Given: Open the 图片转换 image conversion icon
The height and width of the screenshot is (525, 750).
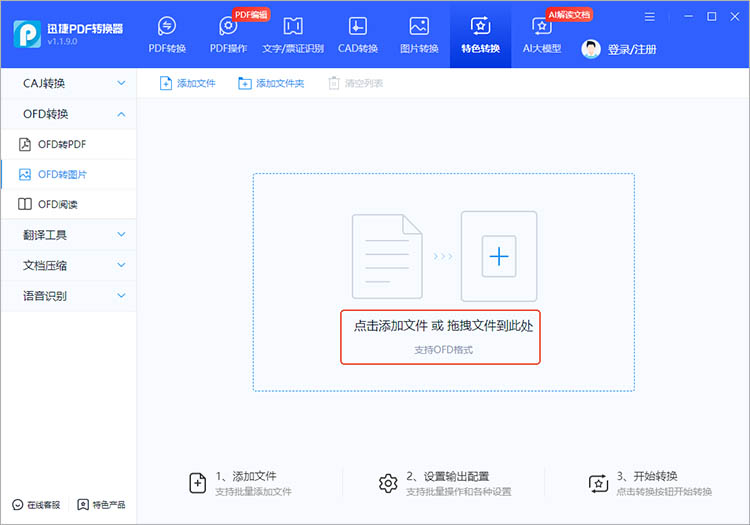Looking at the screenshot, I should (x=419, y=26).
